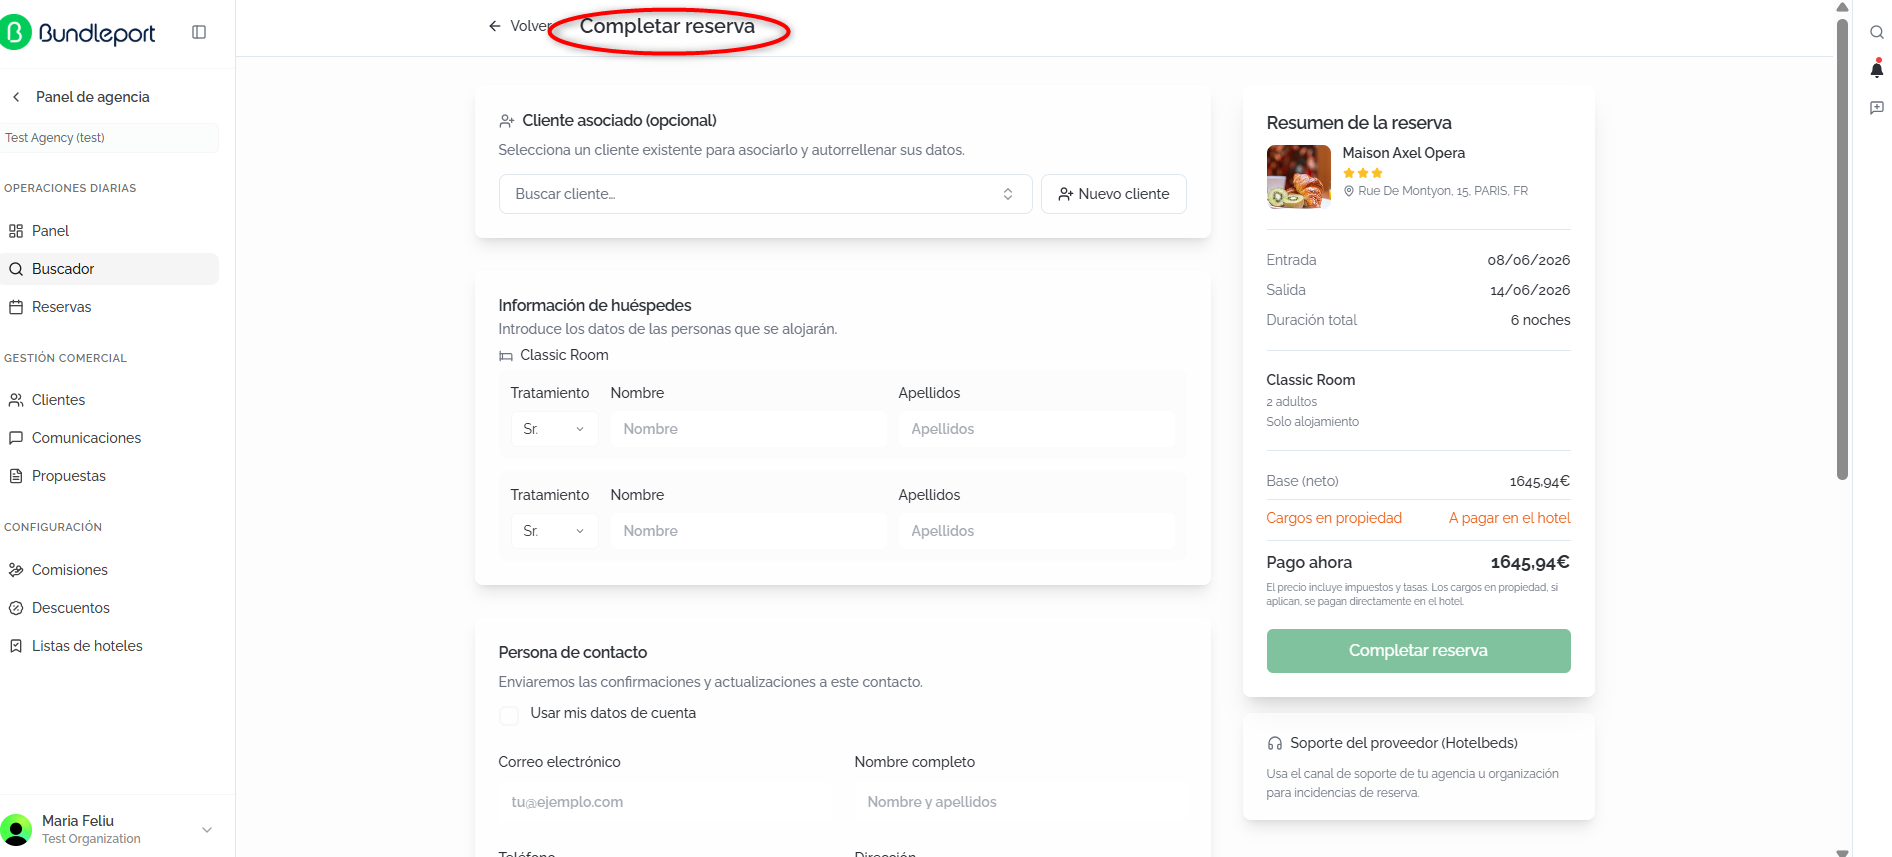Open Comisiones in the sidebar

coord(109,570)
